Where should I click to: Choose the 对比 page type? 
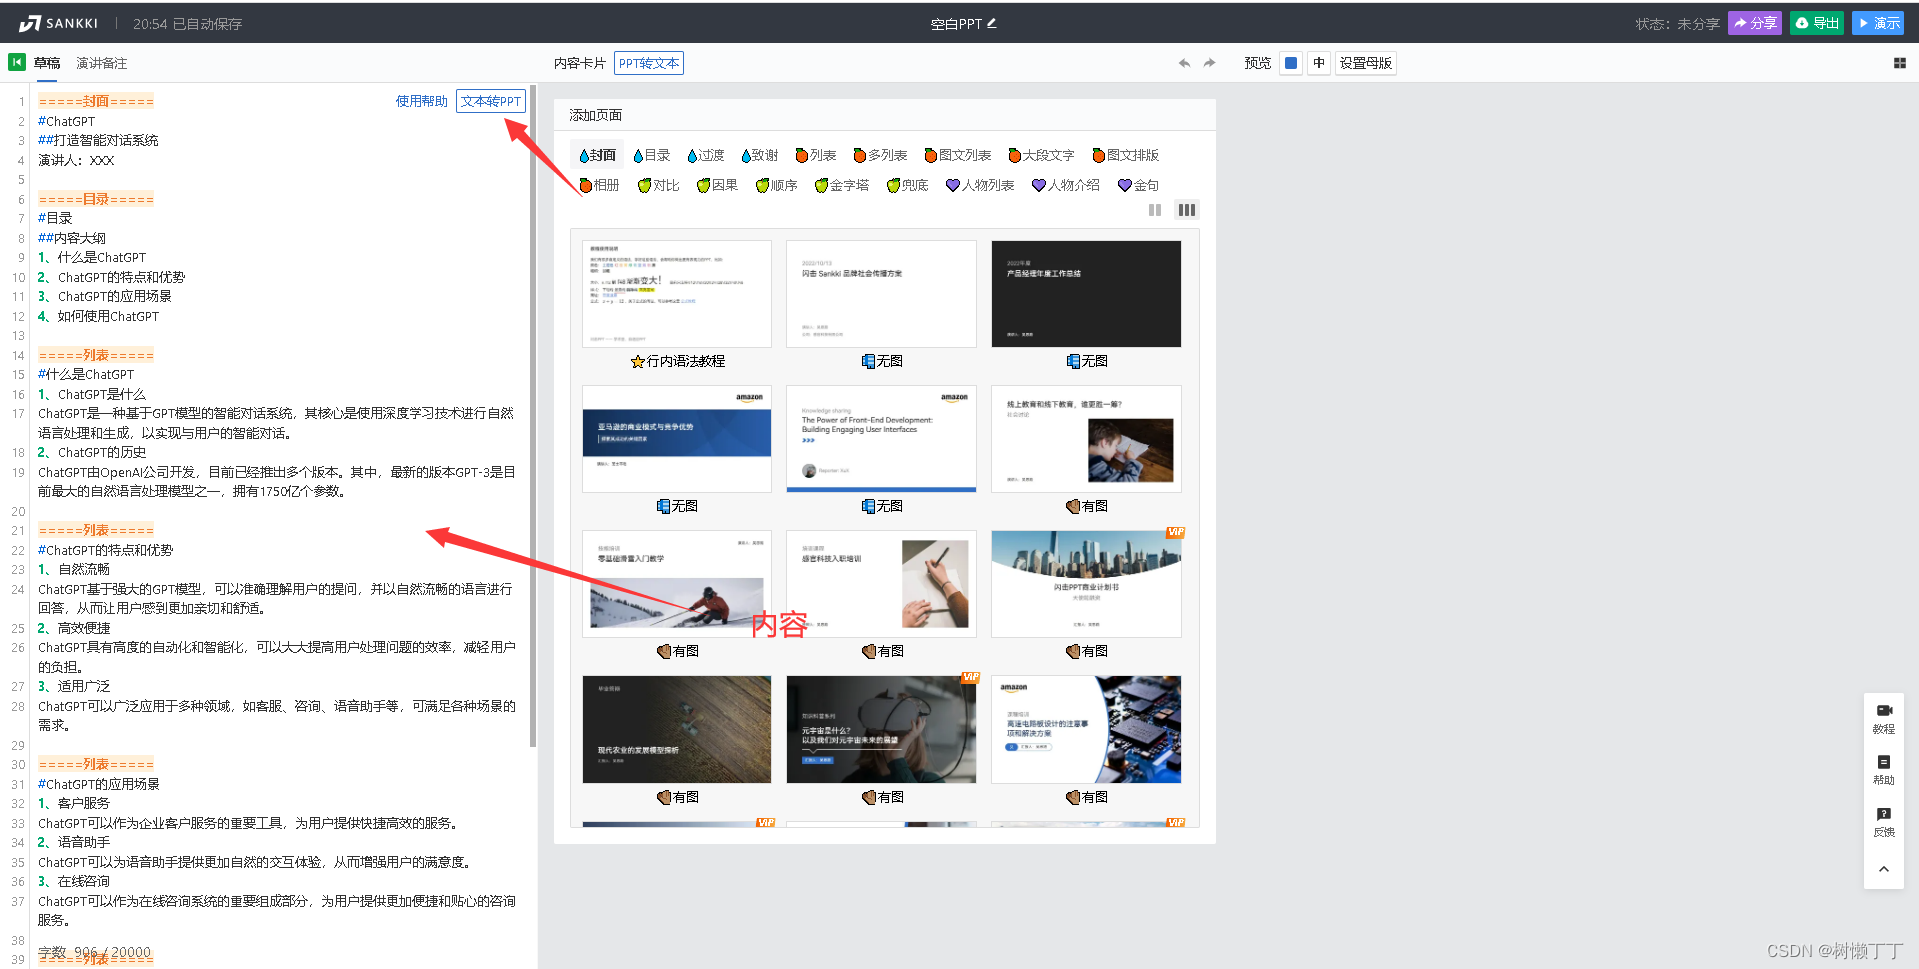(659, 185)
